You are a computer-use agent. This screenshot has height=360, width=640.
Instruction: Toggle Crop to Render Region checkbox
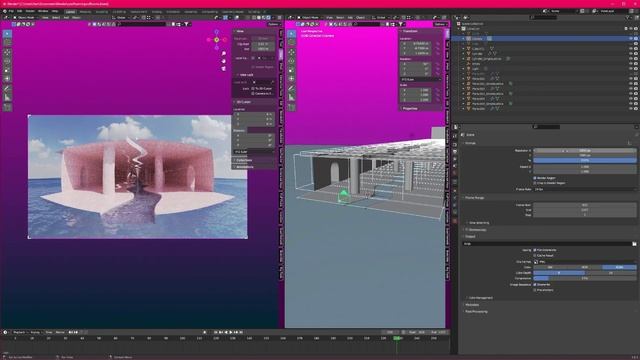coord(535,183)
